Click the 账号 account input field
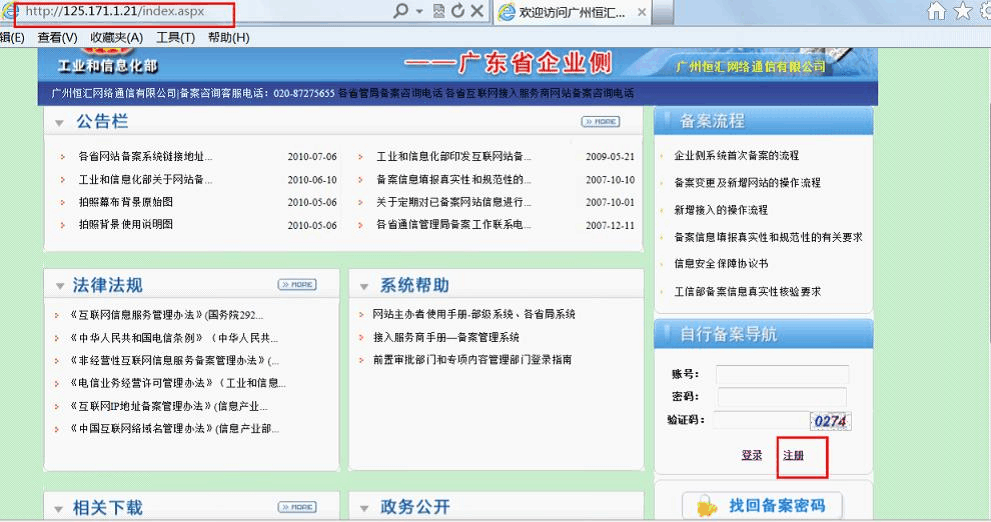 782,374
